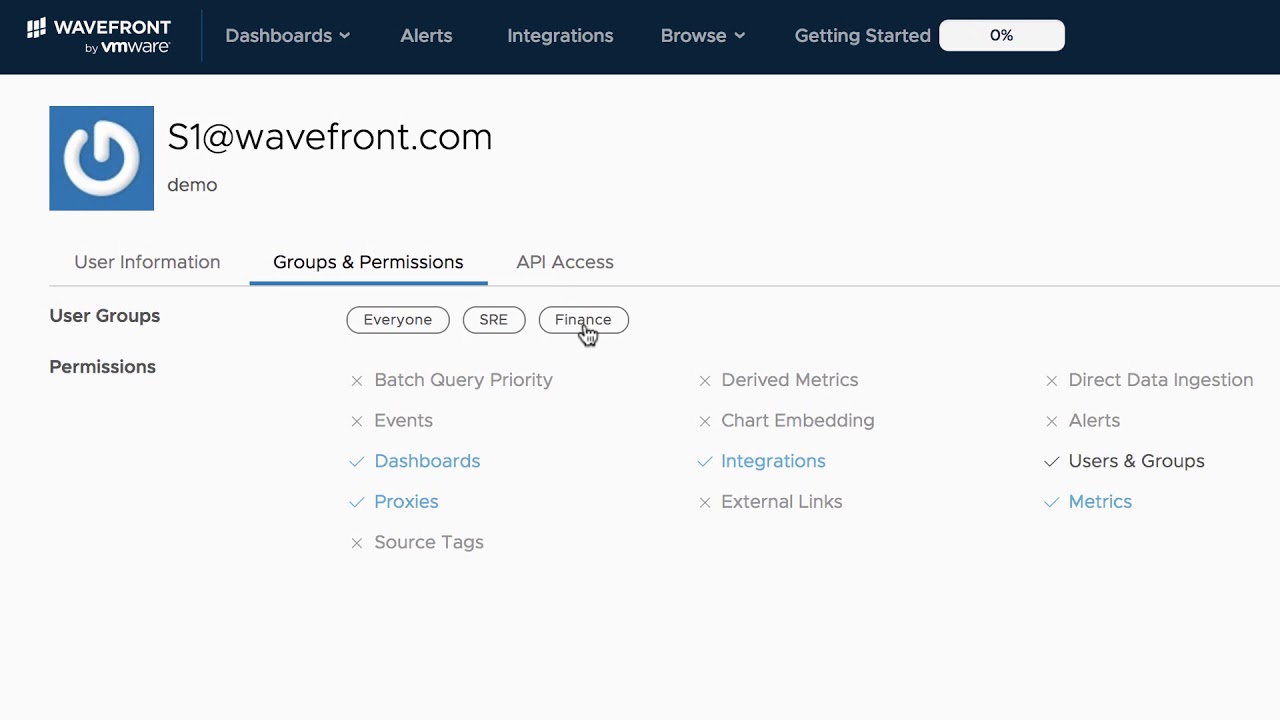The width and height of the screenshot is (1280, 720).
Task: Open Integrations in the top navigation
Action: (560, 36)
